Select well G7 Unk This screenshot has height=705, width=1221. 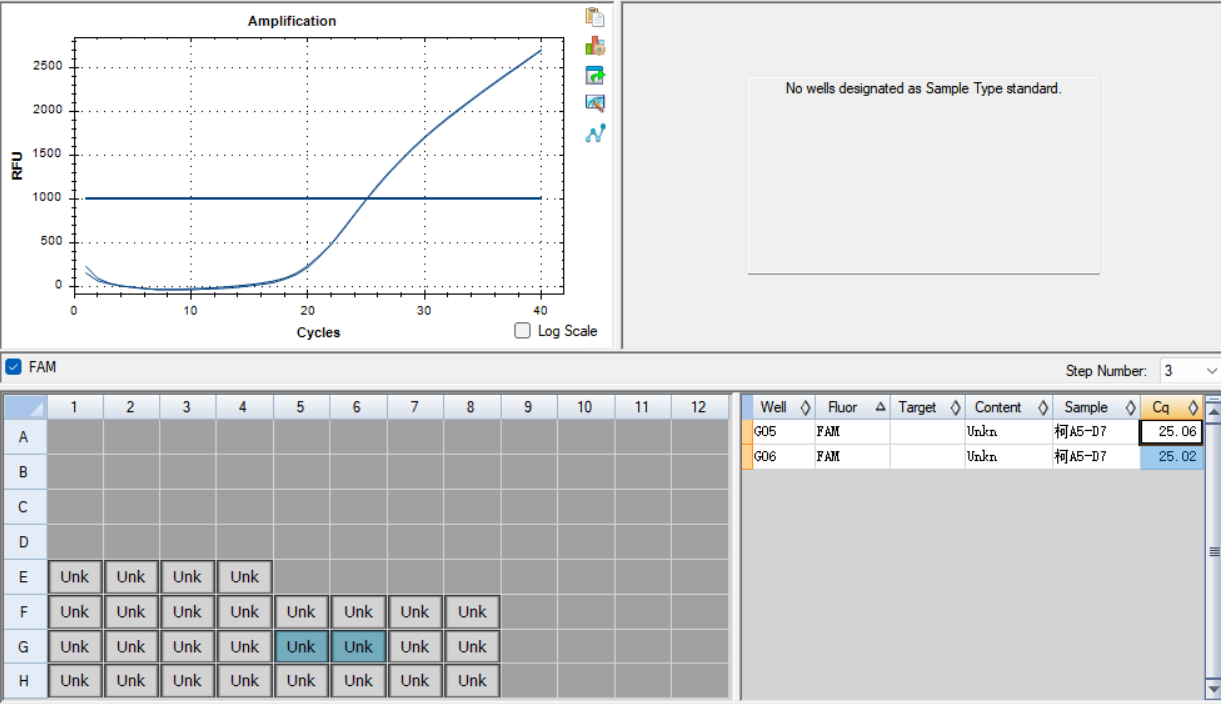point(415,647)
